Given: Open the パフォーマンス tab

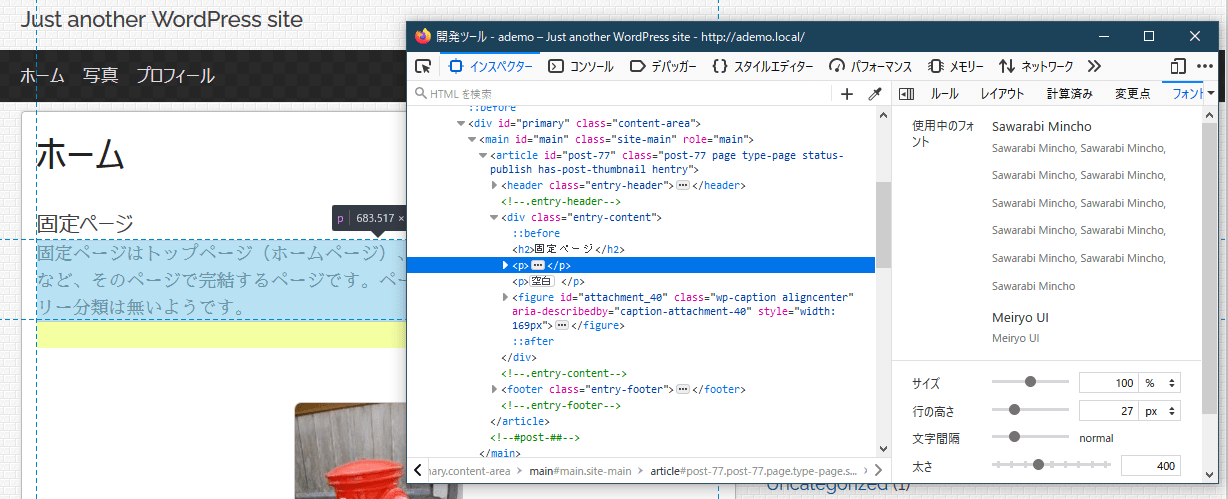Looking at the screenshot, I should tap(870, 66).
